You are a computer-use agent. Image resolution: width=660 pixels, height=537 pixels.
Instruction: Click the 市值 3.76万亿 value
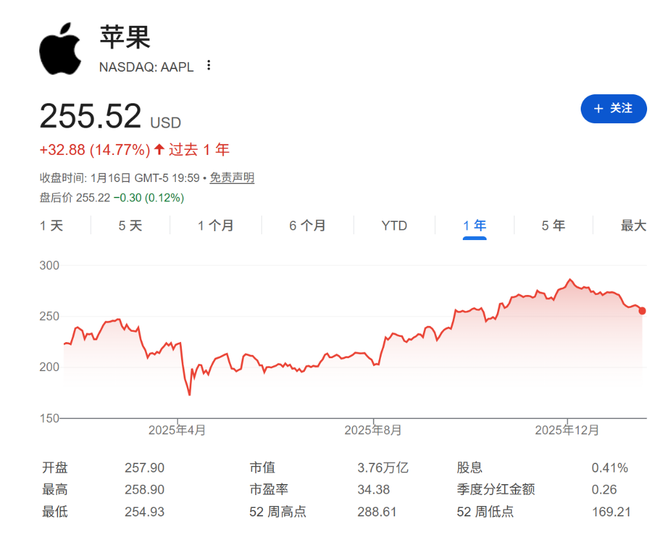pyautogui.click(x=383, y=468)
